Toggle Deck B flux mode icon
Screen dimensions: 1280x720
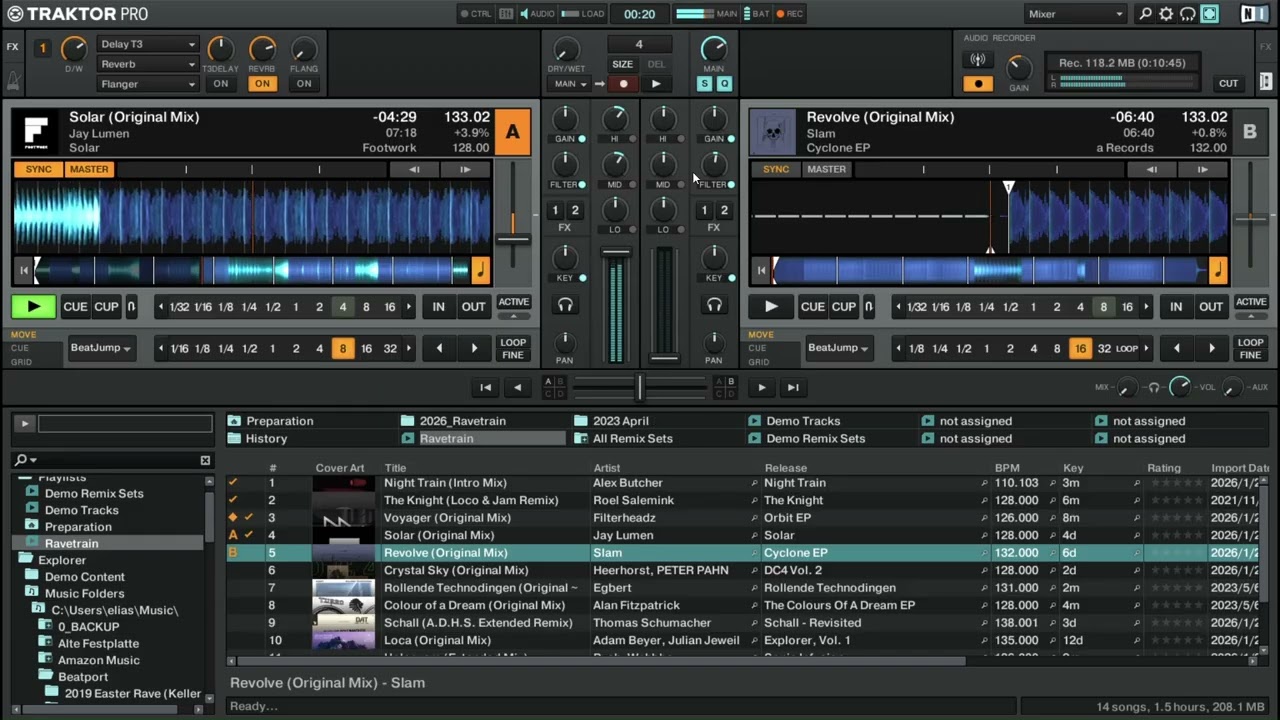[868, 307]
